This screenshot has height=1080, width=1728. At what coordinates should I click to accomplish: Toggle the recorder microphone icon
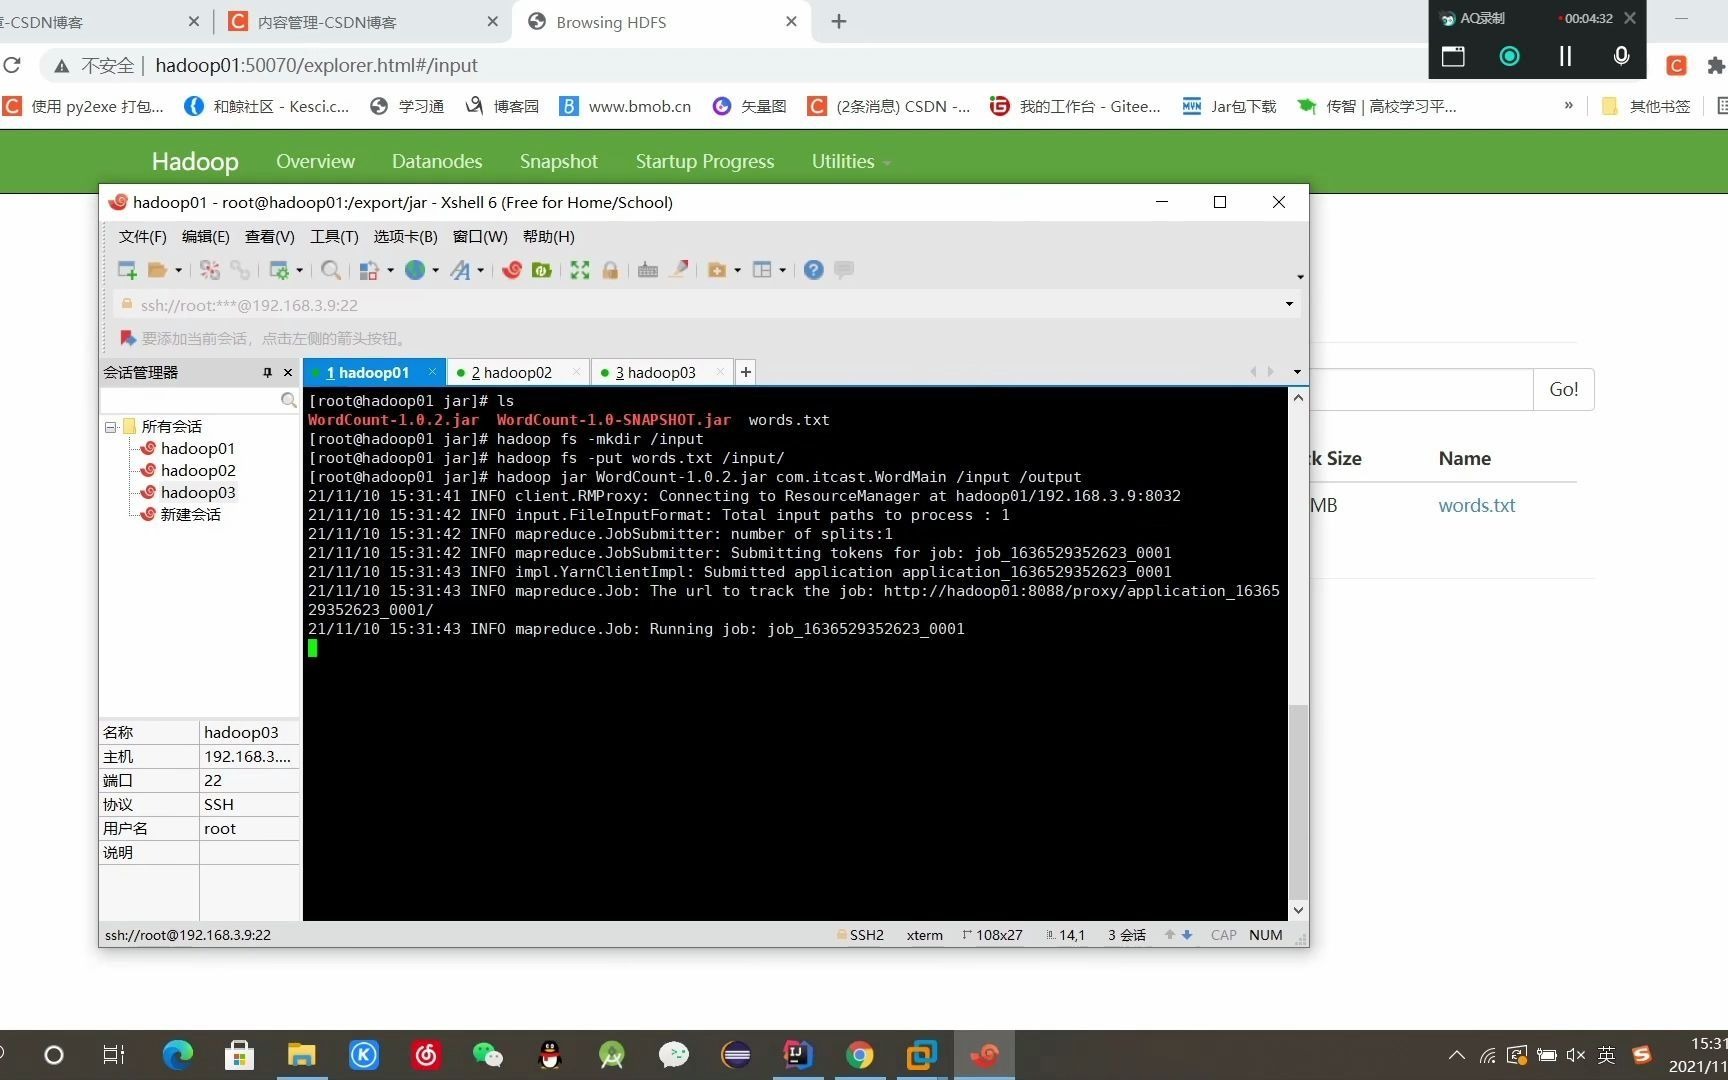1622,56
